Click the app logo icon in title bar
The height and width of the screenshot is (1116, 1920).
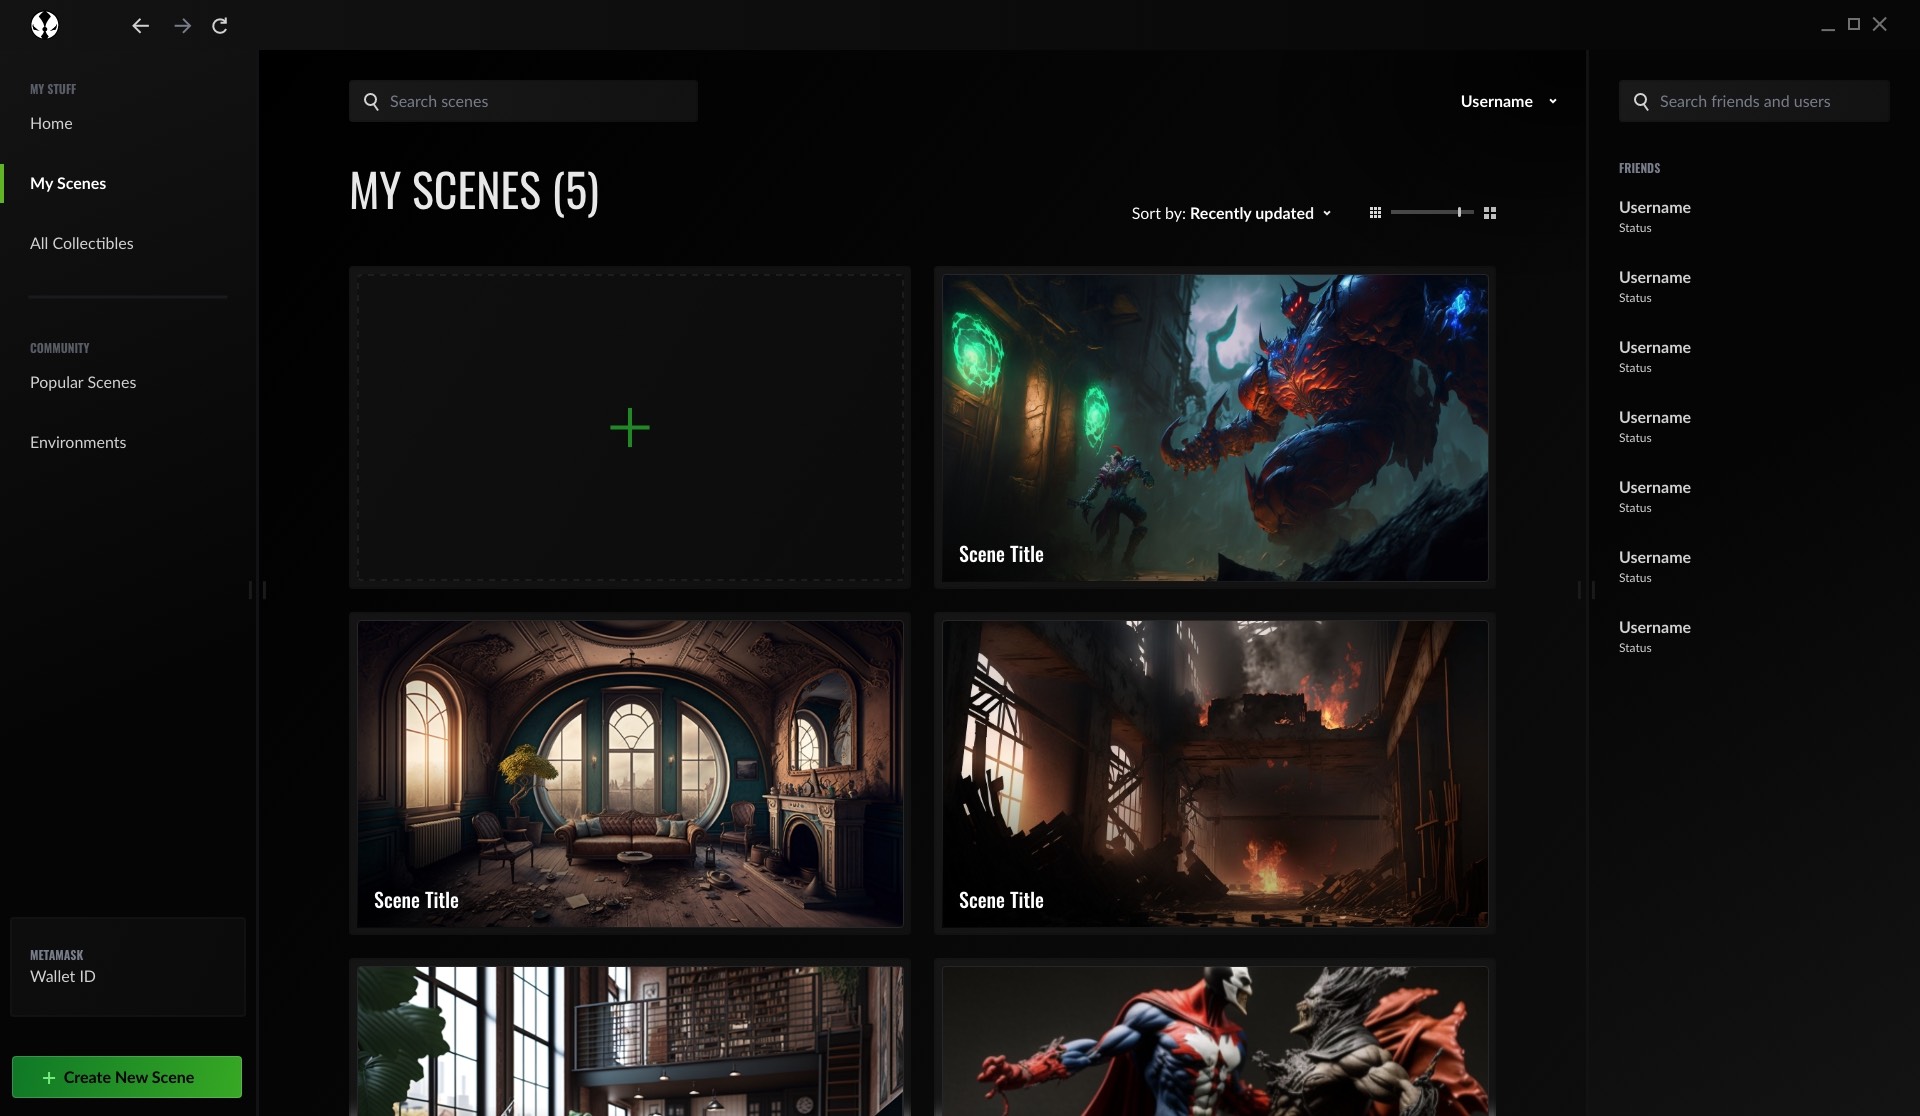pos(45,25)
